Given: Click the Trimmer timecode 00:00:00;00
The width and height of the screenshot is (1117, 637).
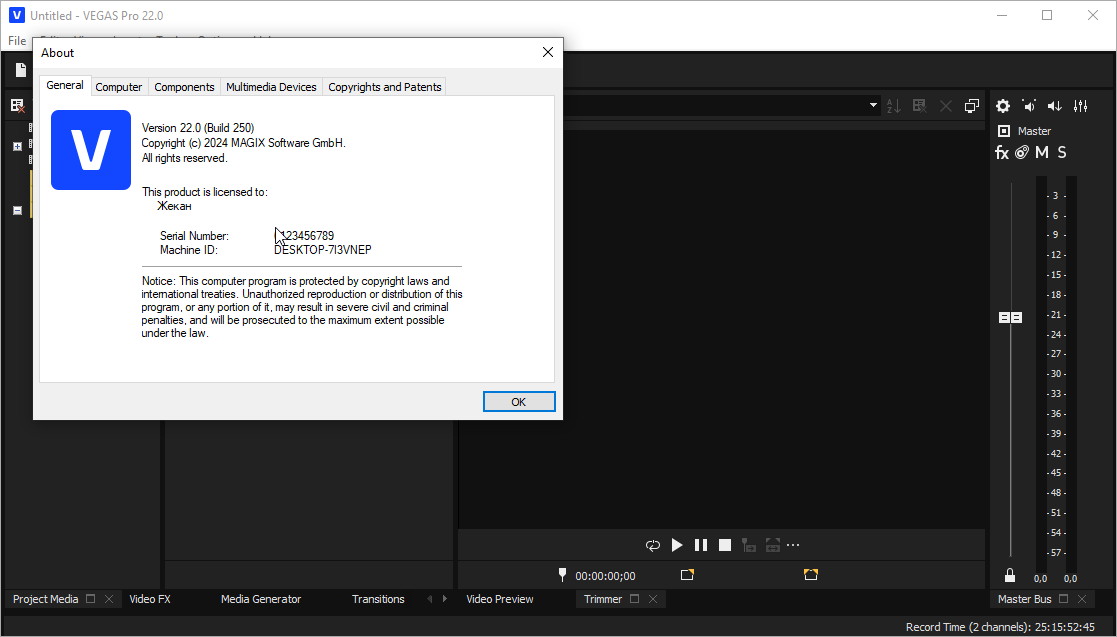Looking at the screenshot, I should [x=606, y=576].
